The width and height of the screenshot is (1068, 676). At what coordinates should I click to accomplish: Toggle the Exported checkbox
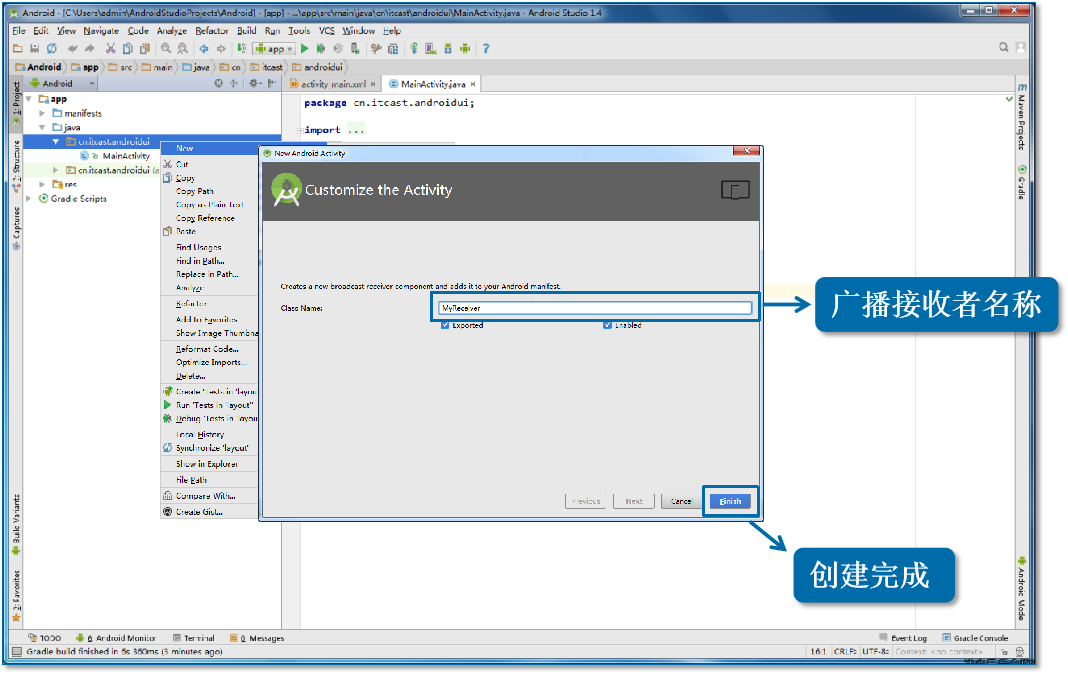[x=445, y=325]
